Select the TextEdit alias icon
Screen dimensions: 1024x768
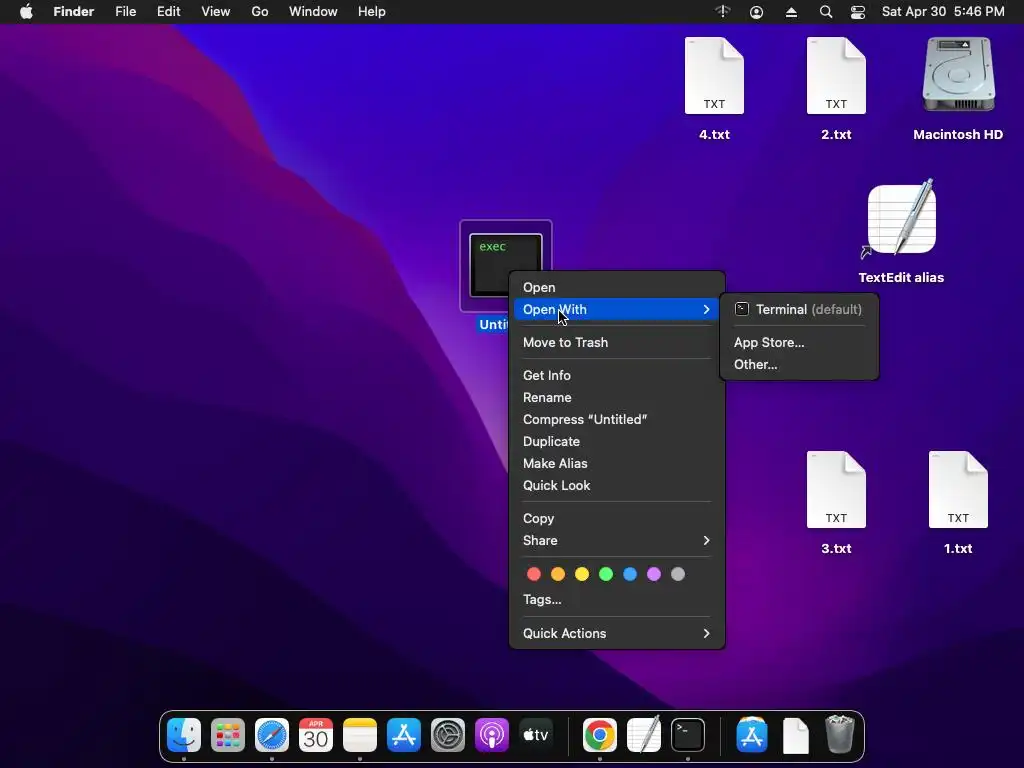[901, 219]
